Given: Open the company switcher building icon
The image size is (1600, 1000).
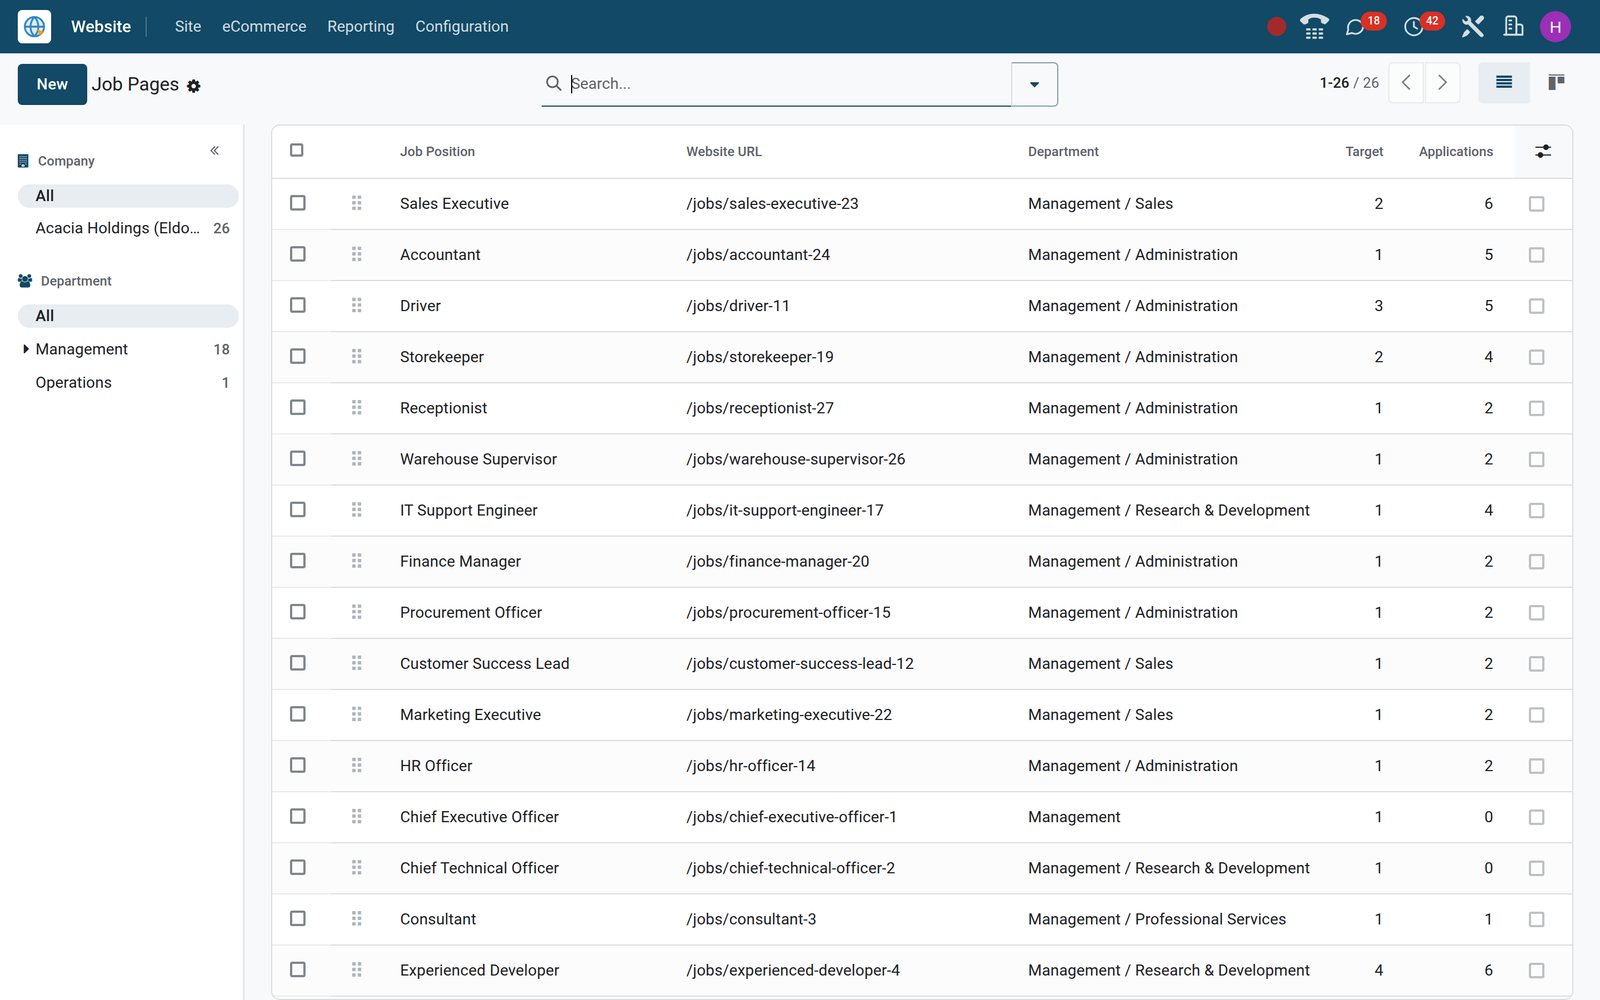Looking at the screenshot, I should [1513, 27].
